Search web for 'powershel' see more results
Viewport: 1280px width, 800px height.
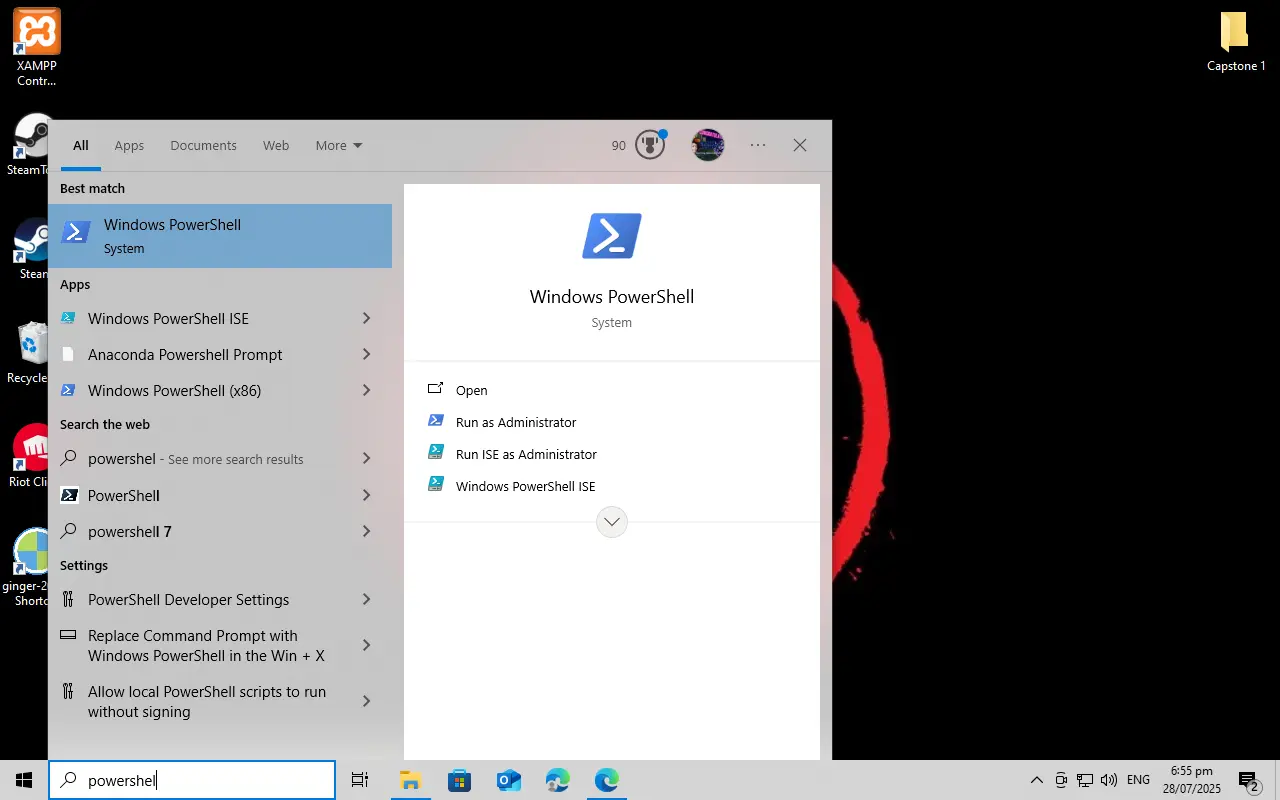pos(196,458)
